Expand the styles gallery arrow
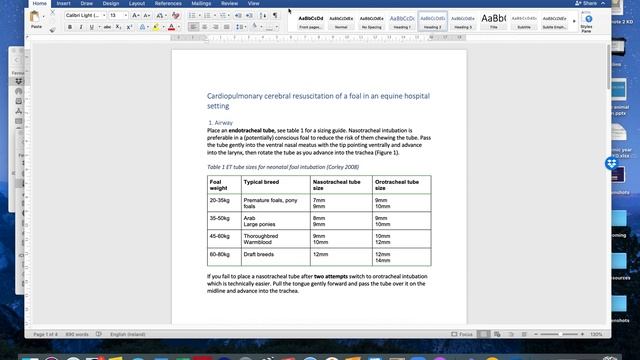Viewport: 640px width, 360px height. (574, 21)
